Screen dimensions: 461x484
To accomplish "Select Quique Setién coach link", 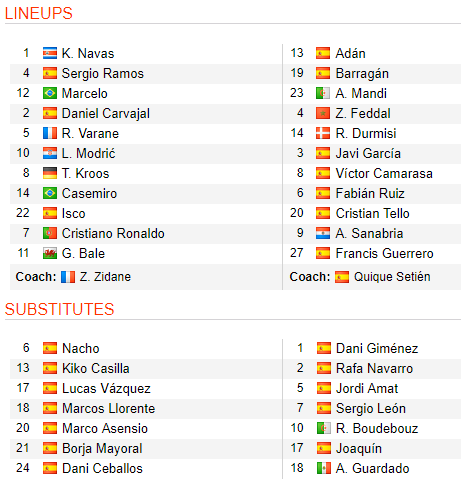I will [x=392, y=277].
